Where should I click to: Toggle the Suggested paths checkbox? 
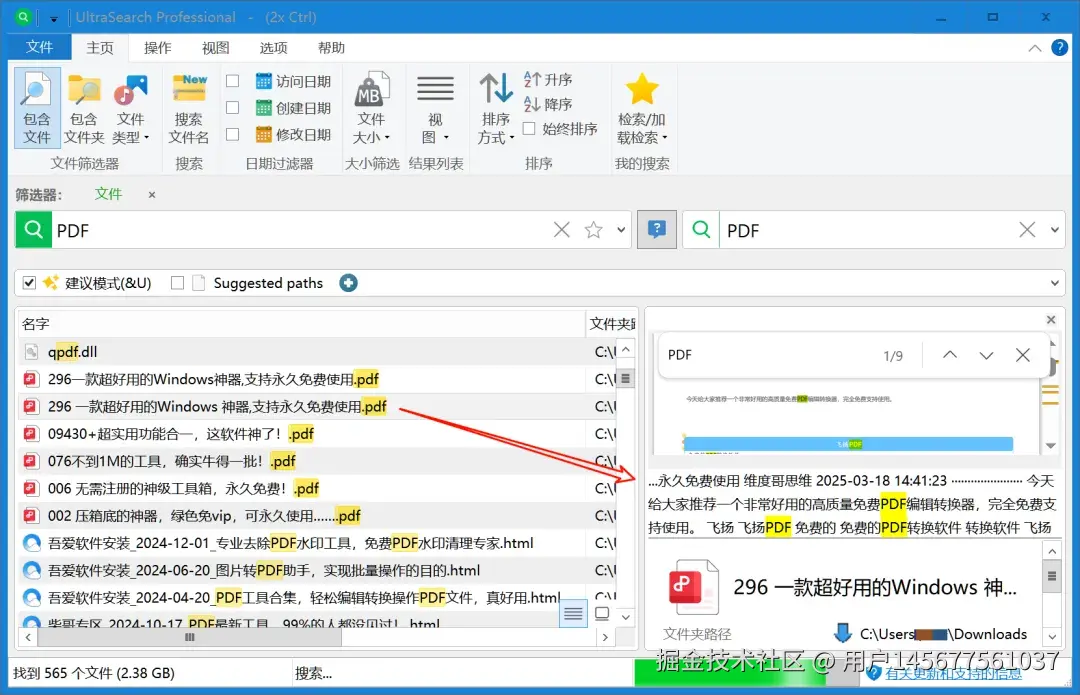(177, 283)
